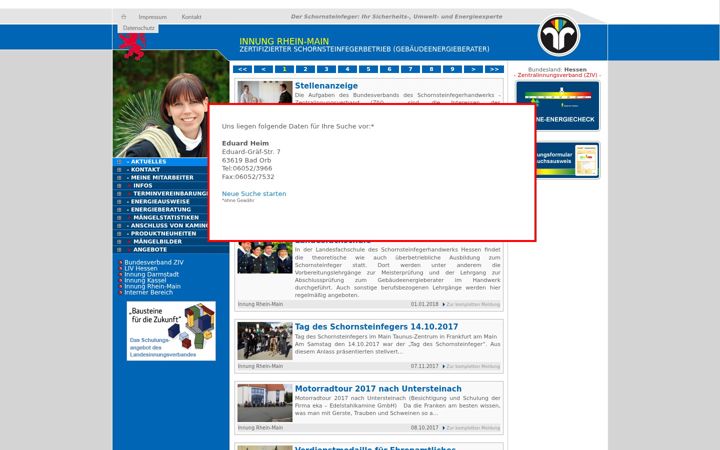720x450 pixels.
Task: Expand the square icon beside INFOS
Action: pos(119,186)
